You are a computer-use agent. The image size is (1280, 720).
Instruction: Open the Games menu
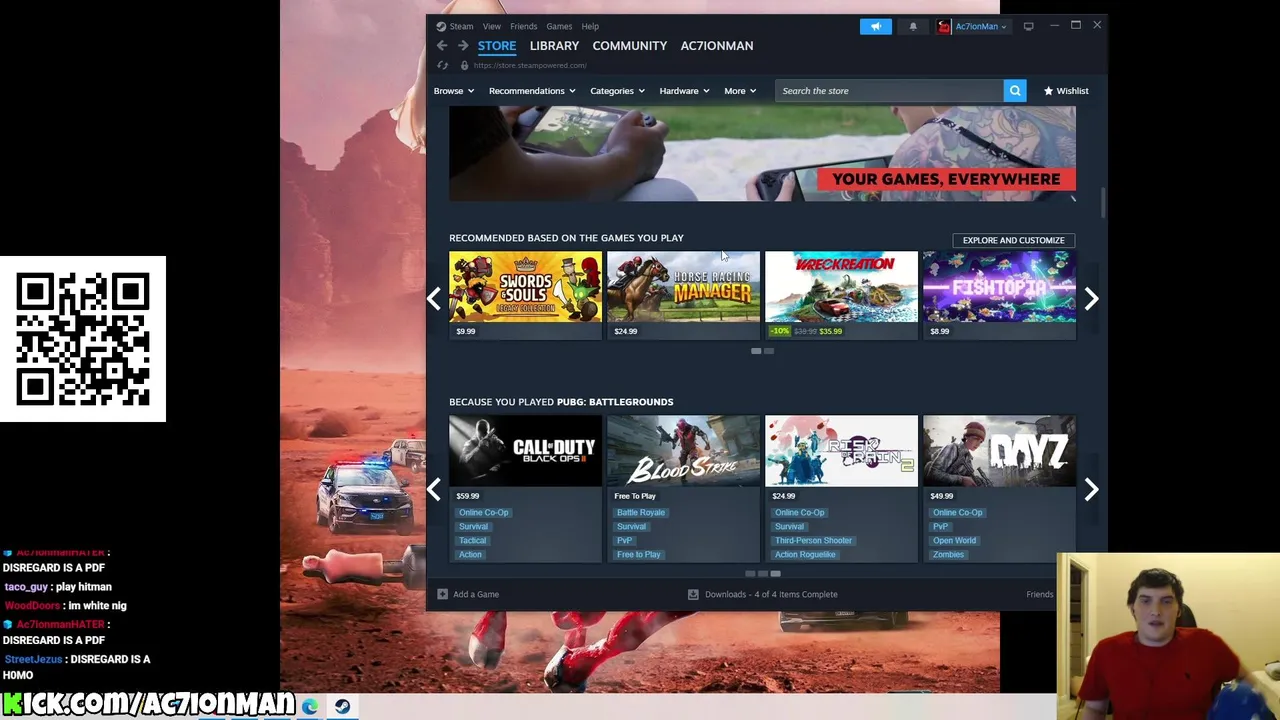(559, 27)
